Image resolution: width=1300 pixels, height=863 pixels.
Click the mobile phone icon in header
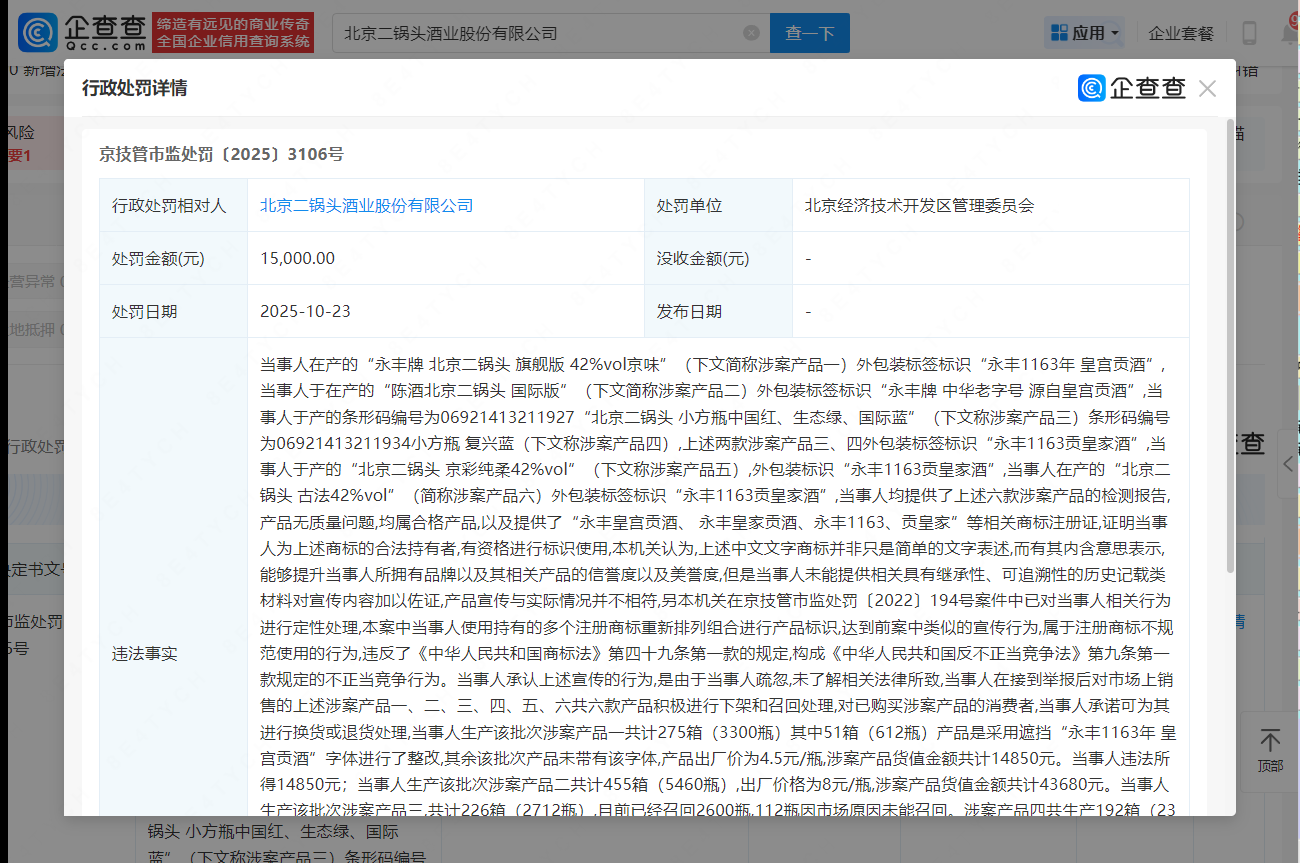pyautogui.click(x=1249, y=33)
